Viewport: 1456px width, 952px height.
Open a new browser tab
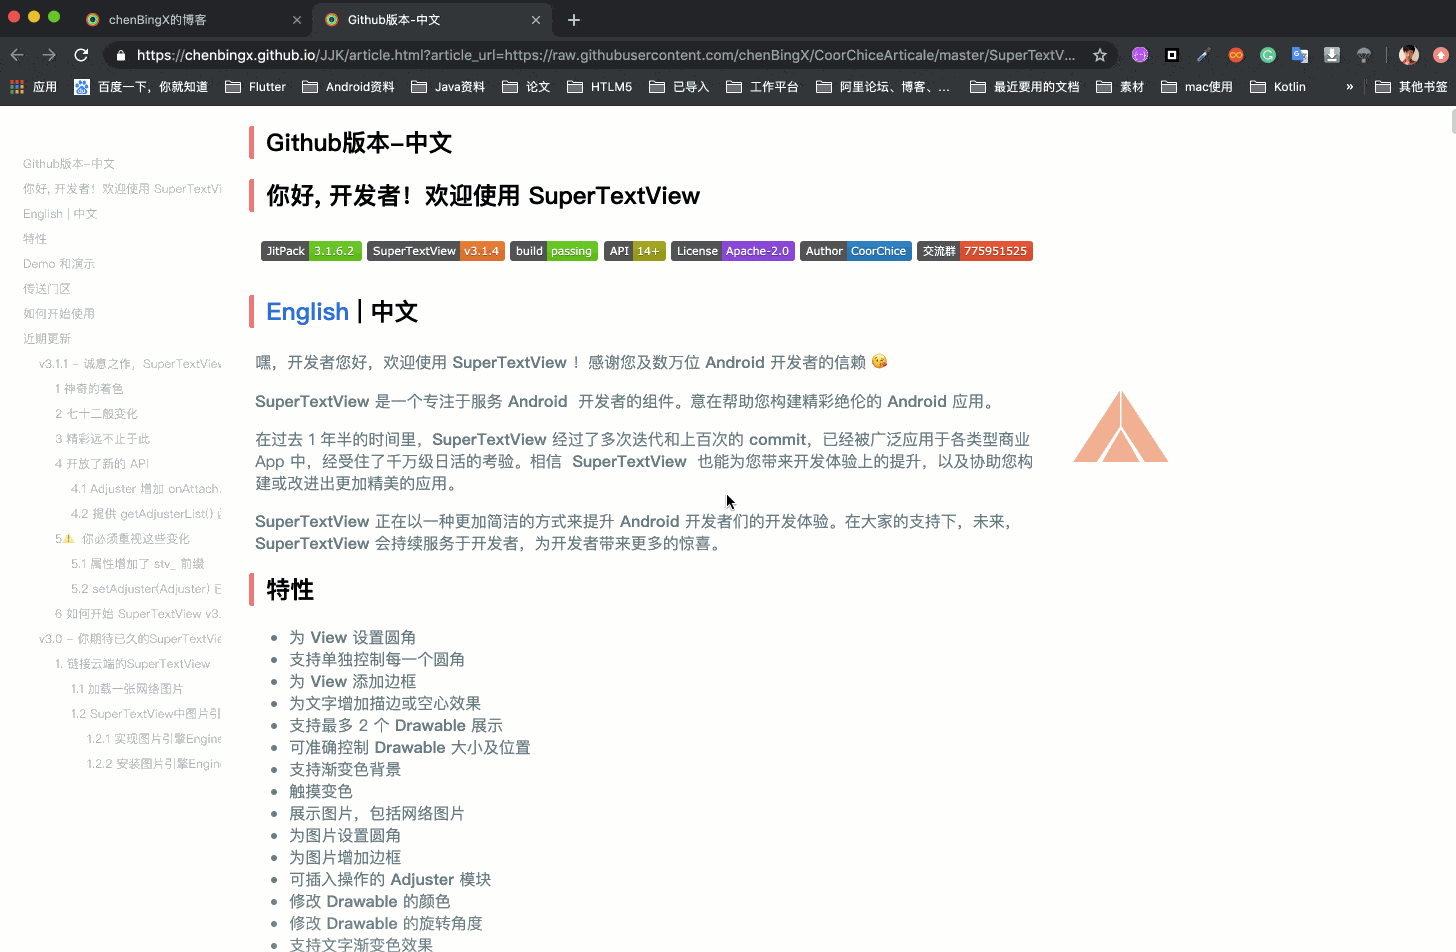pyautogui.click(x=574, y=20)
